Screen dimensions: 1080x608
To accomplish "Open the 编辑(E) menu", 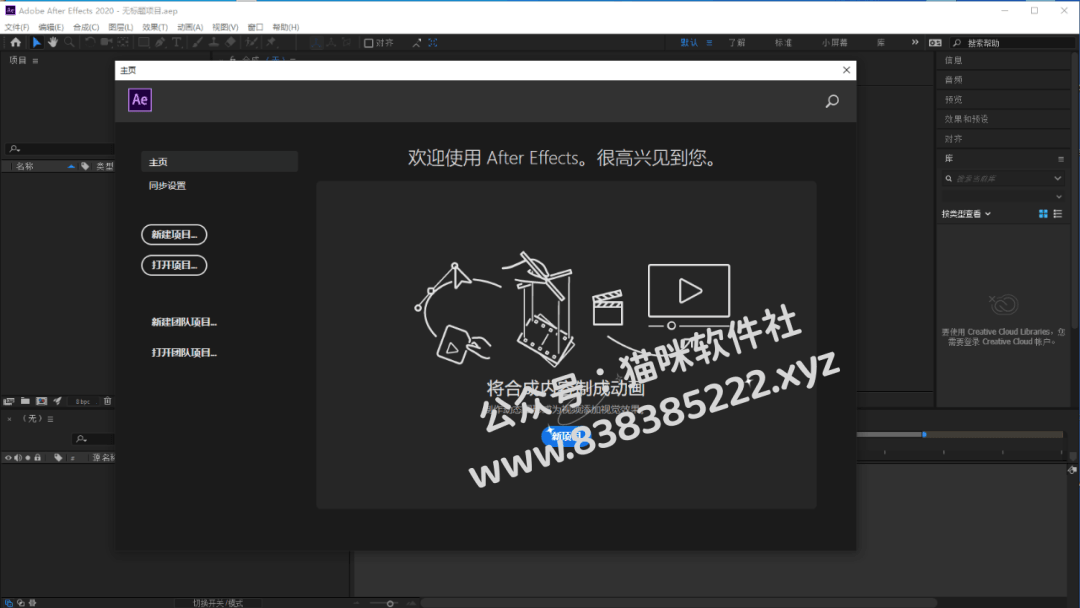I will [51, 28].
